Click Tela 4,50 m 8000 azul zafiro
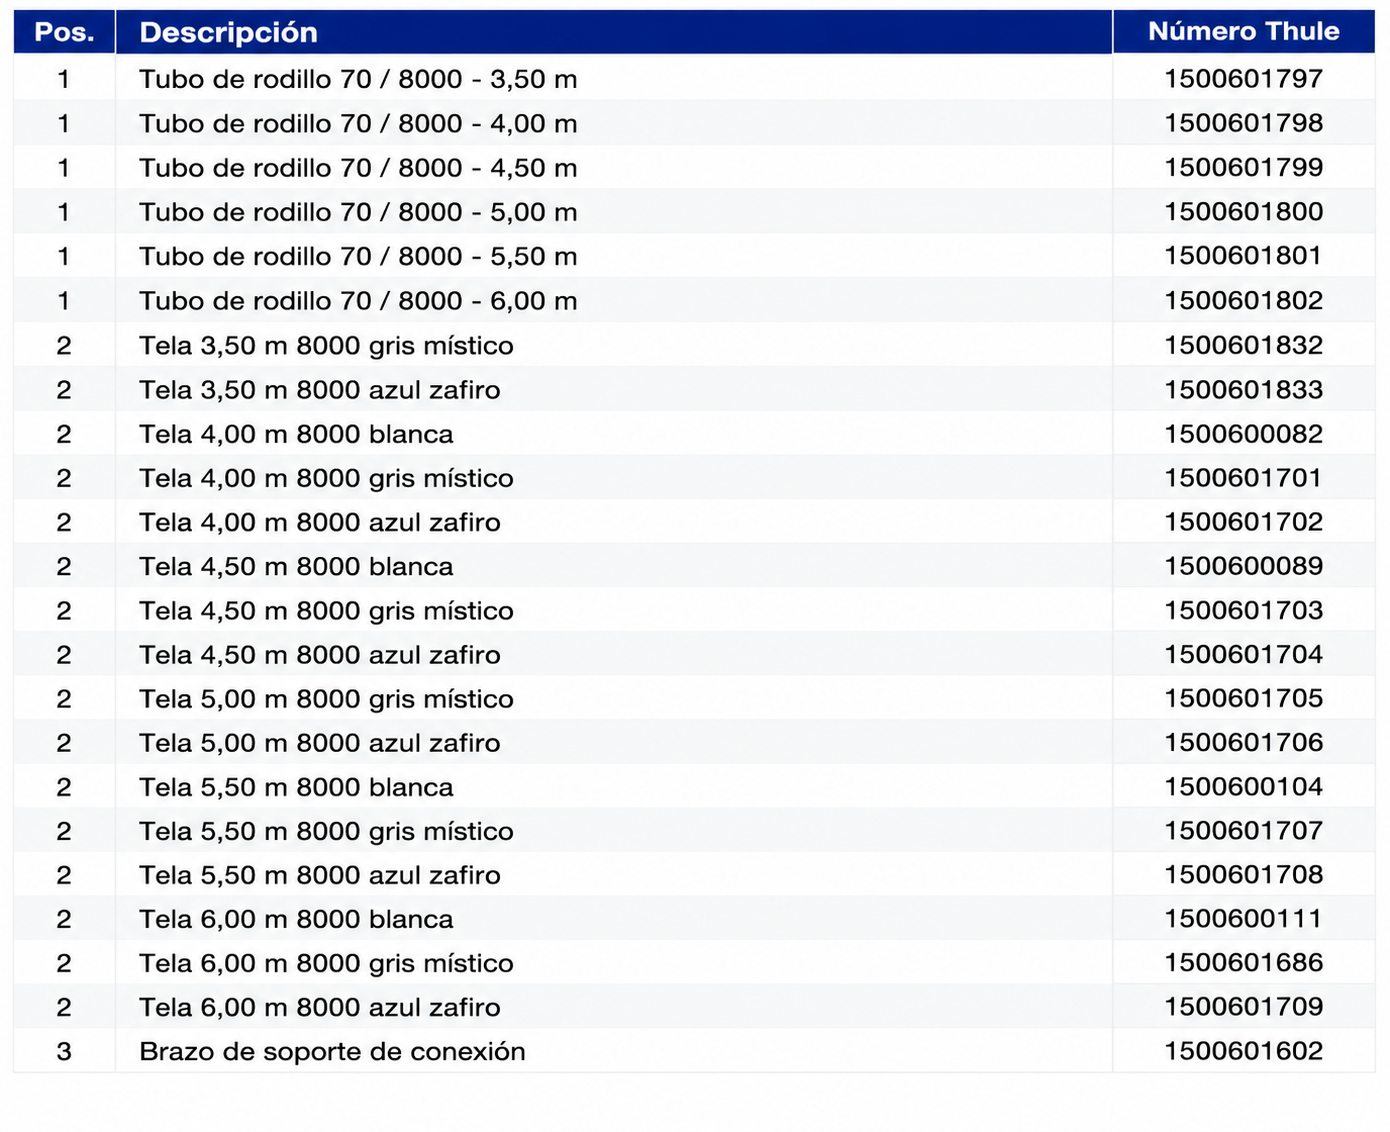Viewport: 1390px width, 1132px height. coord(320,655)
